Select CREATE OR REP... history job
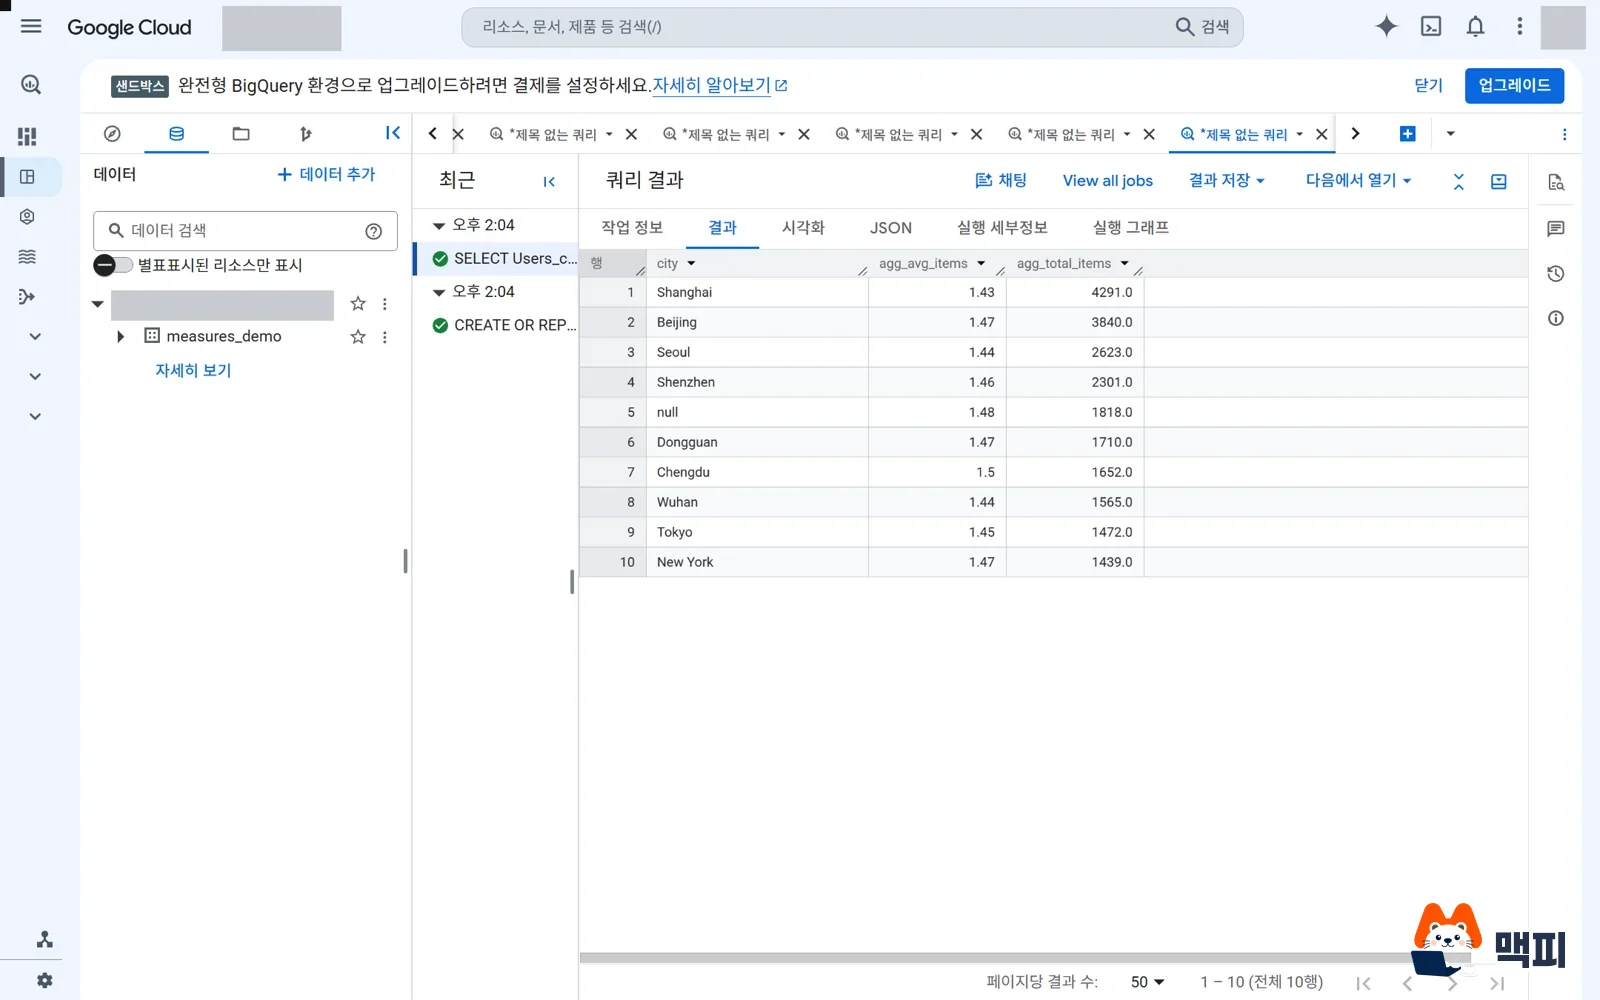 click(x=497, y=325)
